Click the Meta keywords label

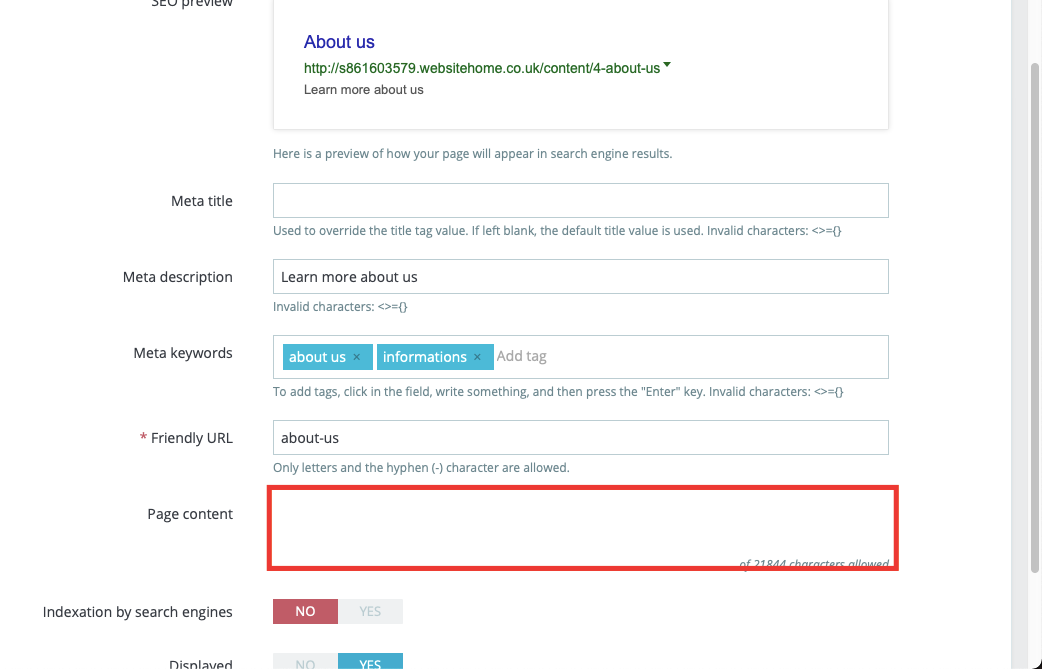[183, 353]
